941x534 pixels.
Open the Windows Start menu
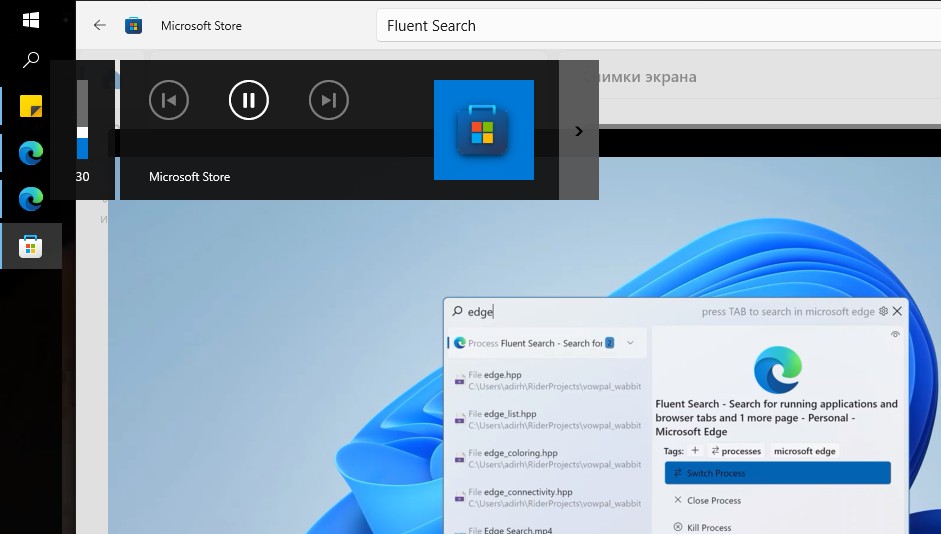(31, 20)
